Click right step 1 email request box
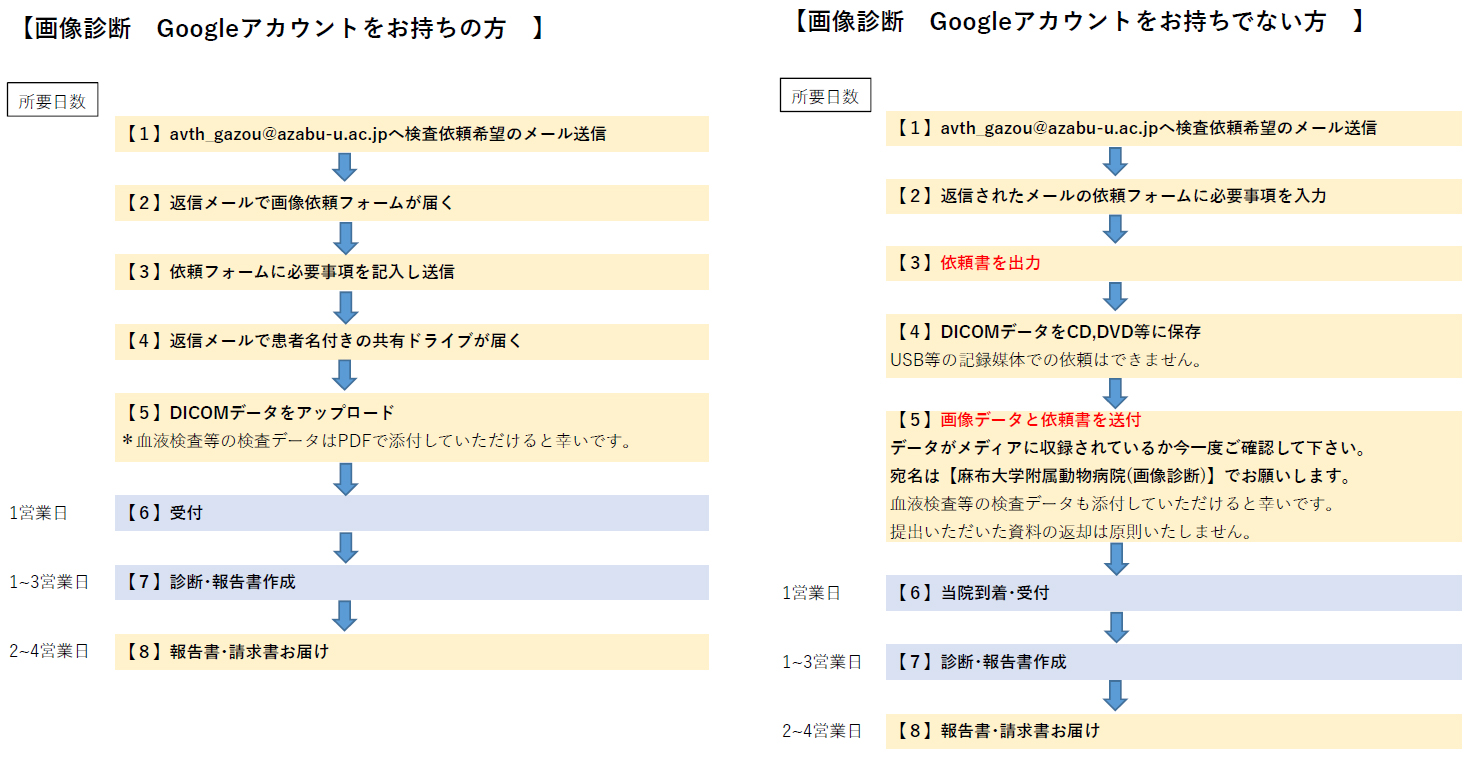 [1174, 128]
